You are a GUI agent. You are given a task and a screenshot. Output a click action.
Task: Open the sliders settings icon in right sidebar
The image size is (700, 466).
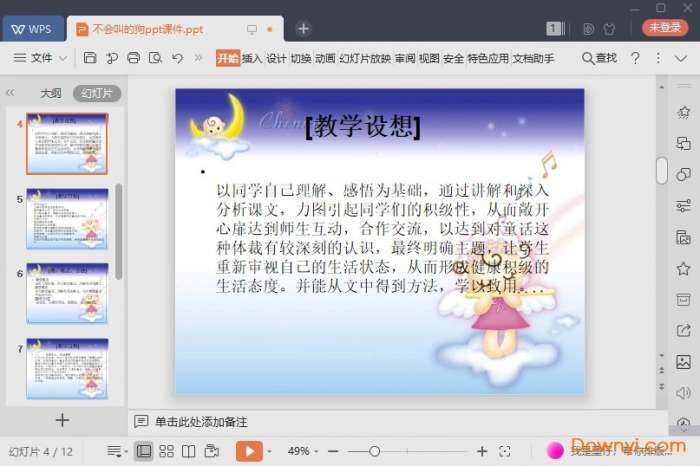click(683, 206)
